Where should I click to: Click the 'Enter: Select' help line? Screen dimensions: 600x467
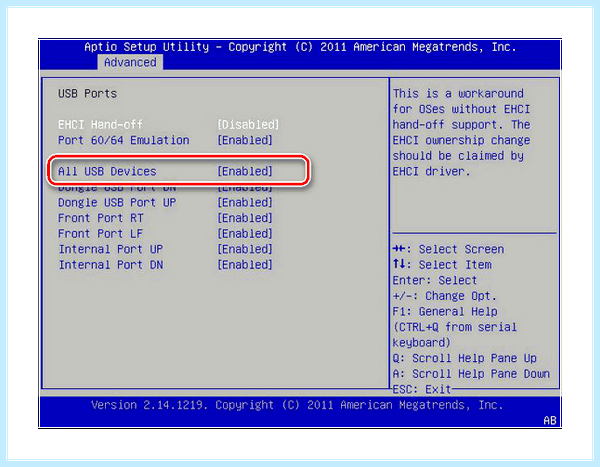pyautogui.click(x=435, y=281)
